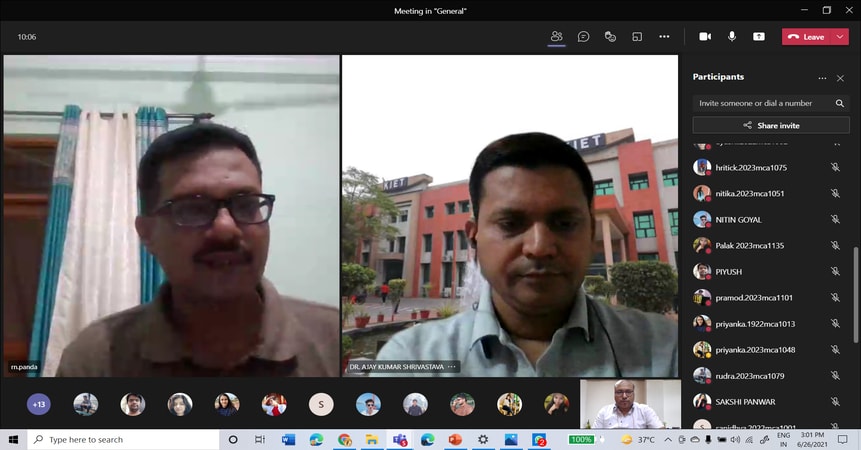This screenshot has width=861, height=450.
Task: Open the meeting chat panel
Action: (x=583, y=37)
